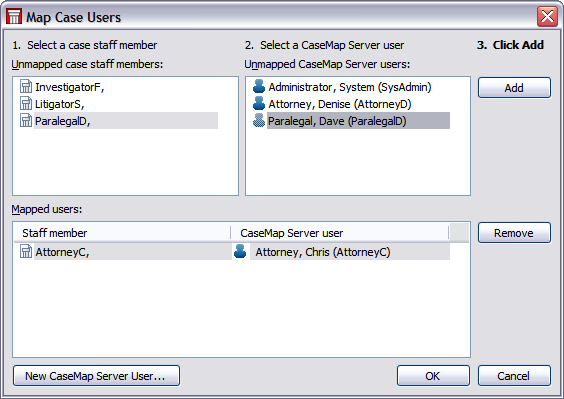Remove the selected mapped user
The height and width of the screenshot is (399, 564).
pyautogui.click(x=514, y=233)
